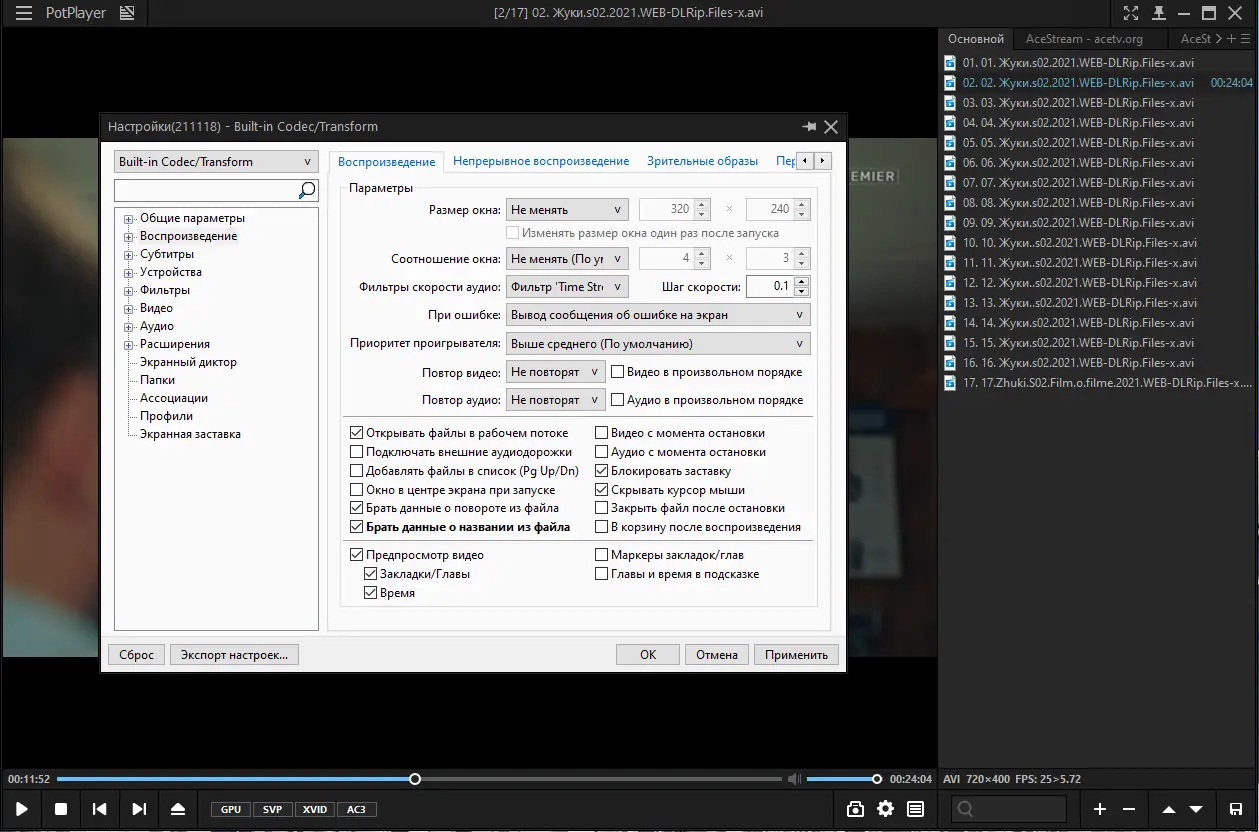Pin PotPlayer window always on top
Image resolution: width=1259 pixels, height=832 pixels.
click(1158, 13)
